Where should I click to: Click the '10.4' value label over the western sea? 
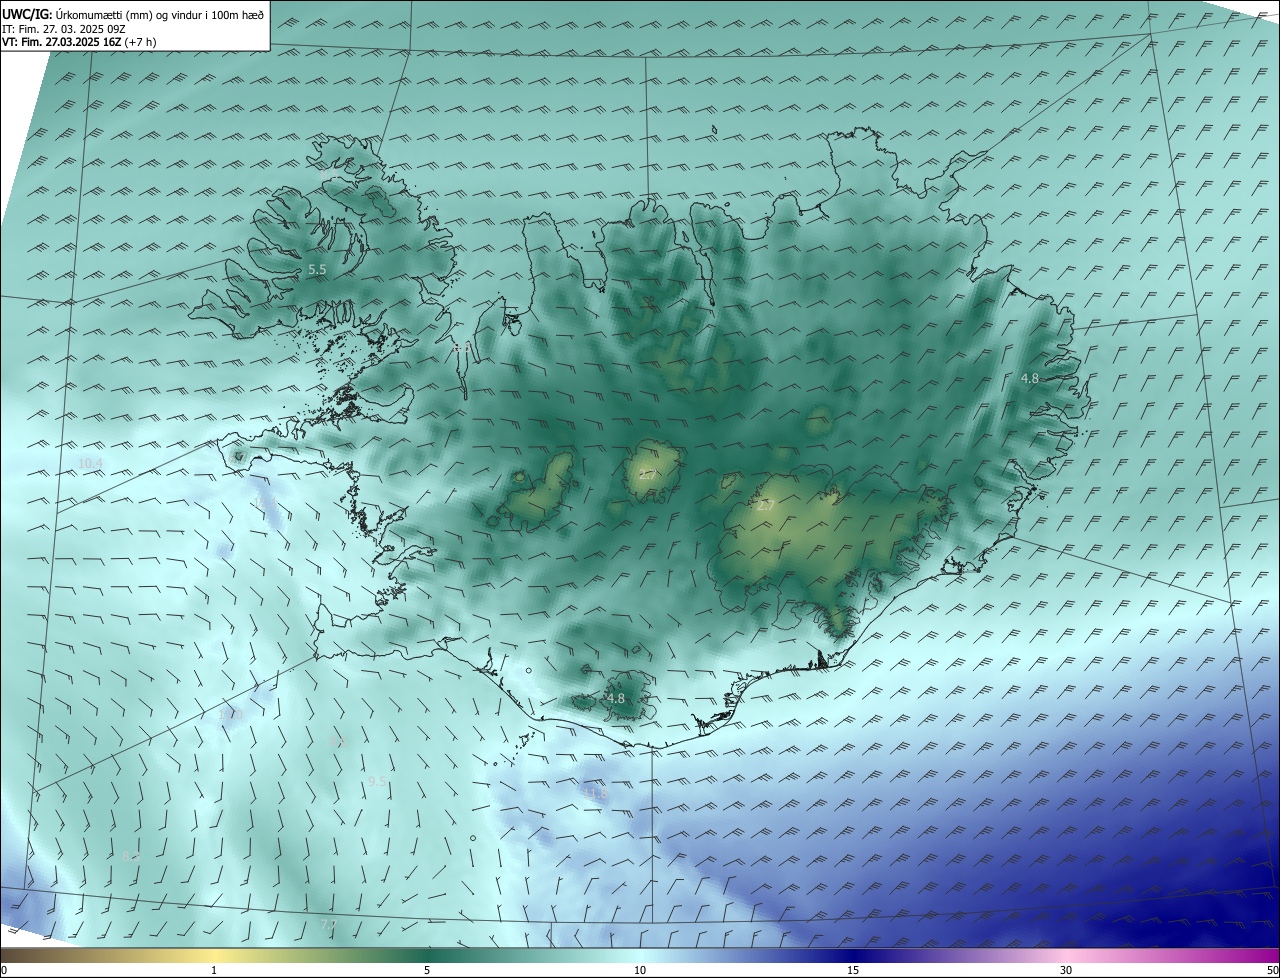[90, 463]
